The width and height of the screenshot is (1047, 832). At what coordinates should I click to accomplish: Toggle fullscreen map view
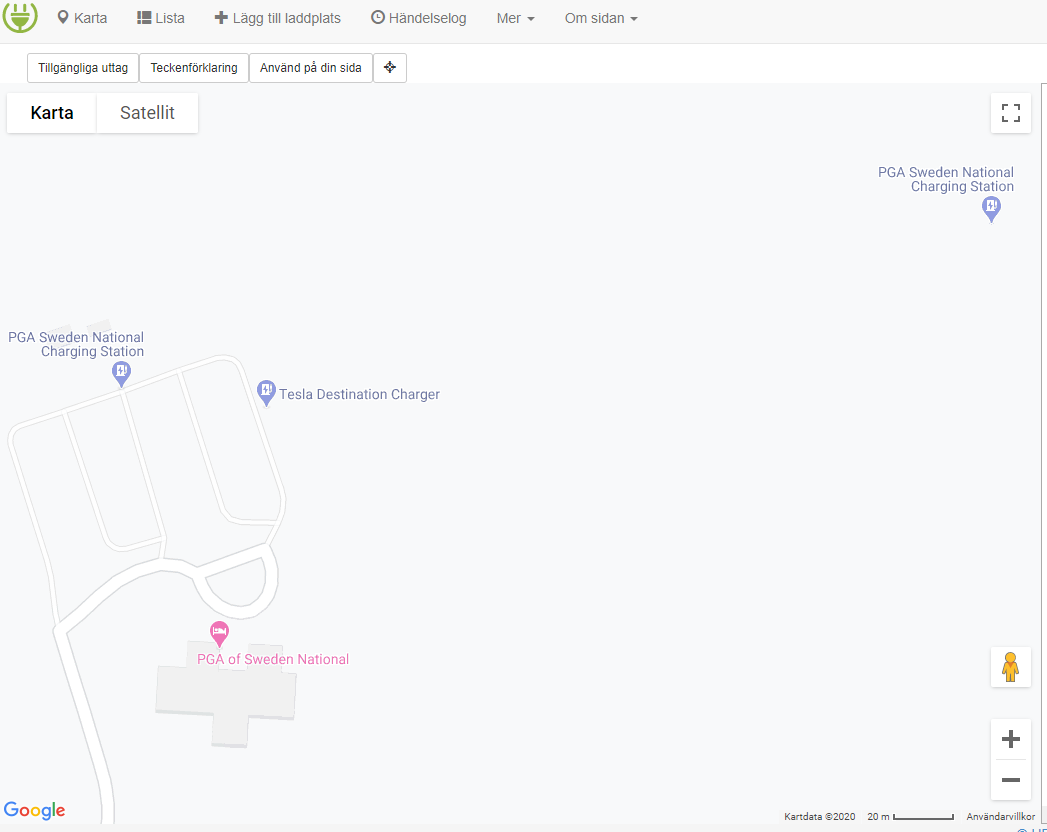[x=1010, y=113]
